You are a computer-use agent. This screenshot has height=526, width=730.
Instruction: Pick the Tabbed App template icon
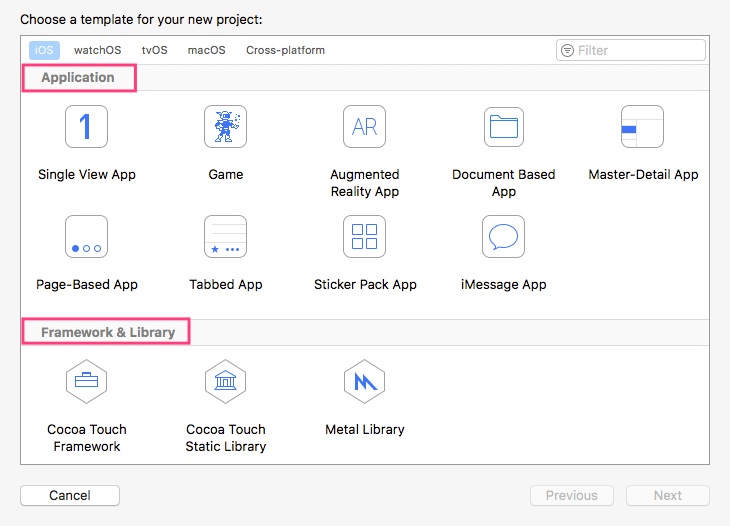(225, 236)
